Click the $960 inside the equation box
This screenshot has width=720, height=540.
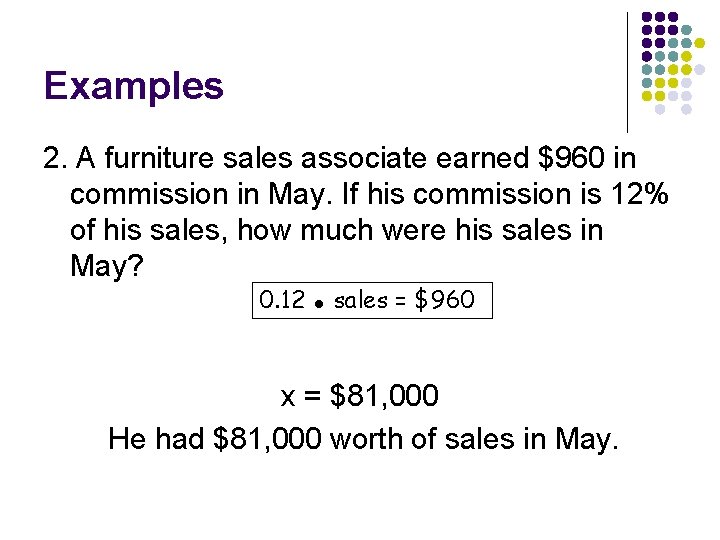[x=444, y=300]
